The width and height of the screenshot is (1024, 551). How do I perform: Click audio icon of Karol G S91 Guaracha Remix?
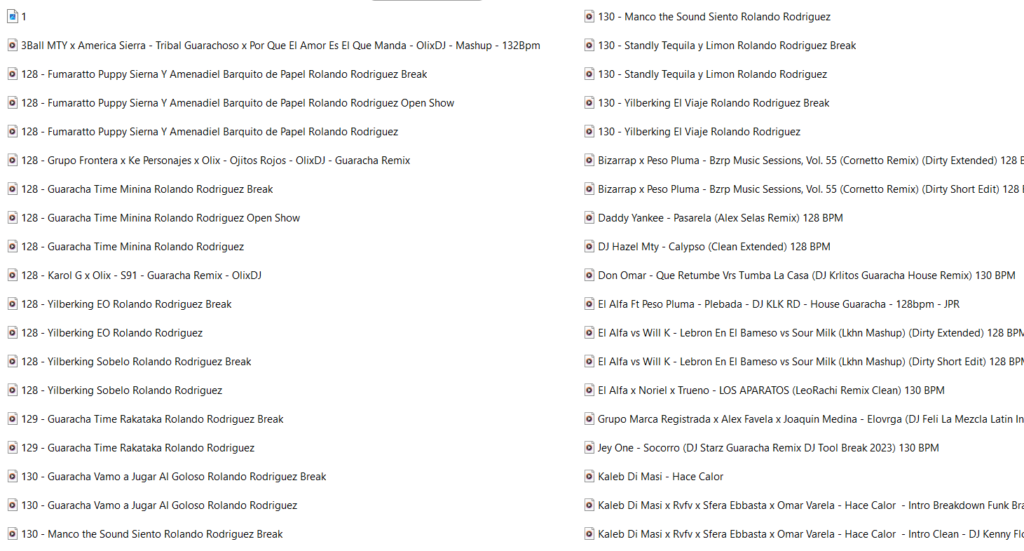12,275
